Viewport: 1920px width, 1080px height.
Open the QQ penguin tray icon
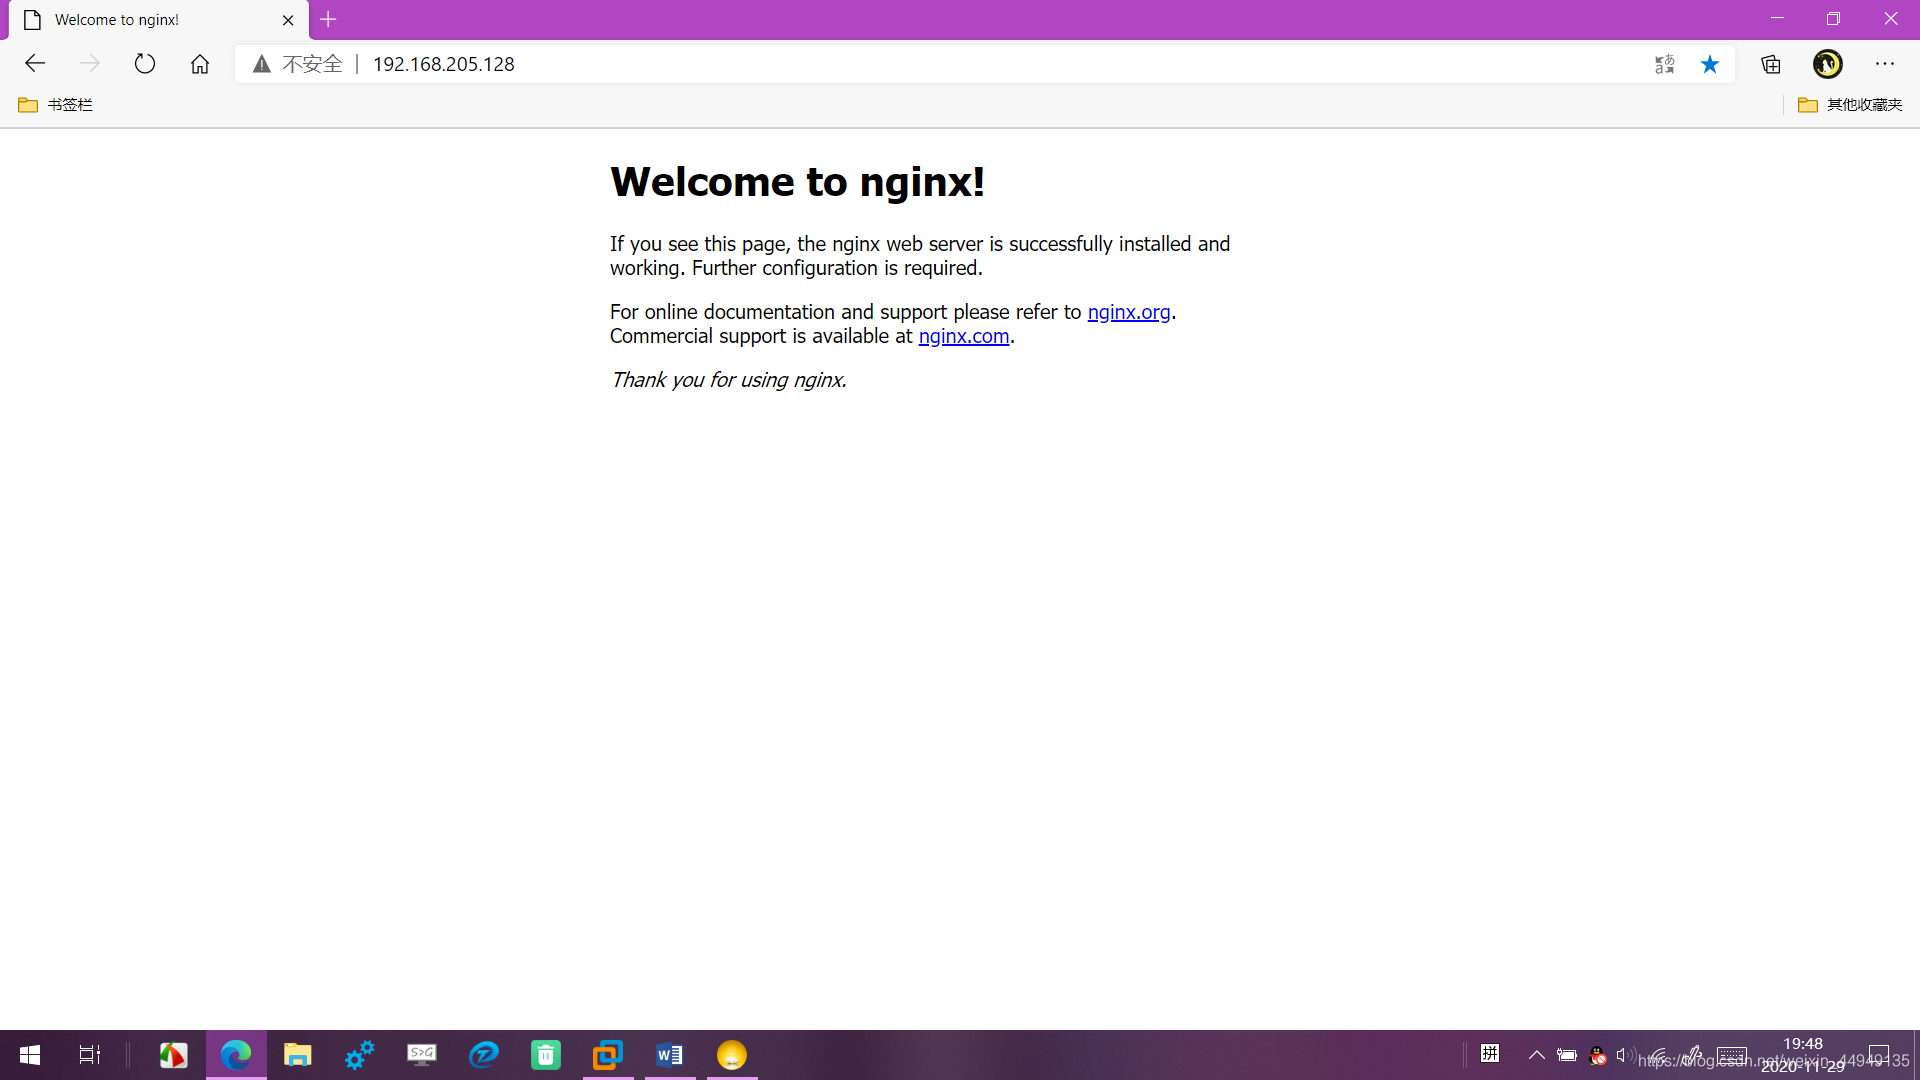pyautogui.click(x=1598, y=1055)
